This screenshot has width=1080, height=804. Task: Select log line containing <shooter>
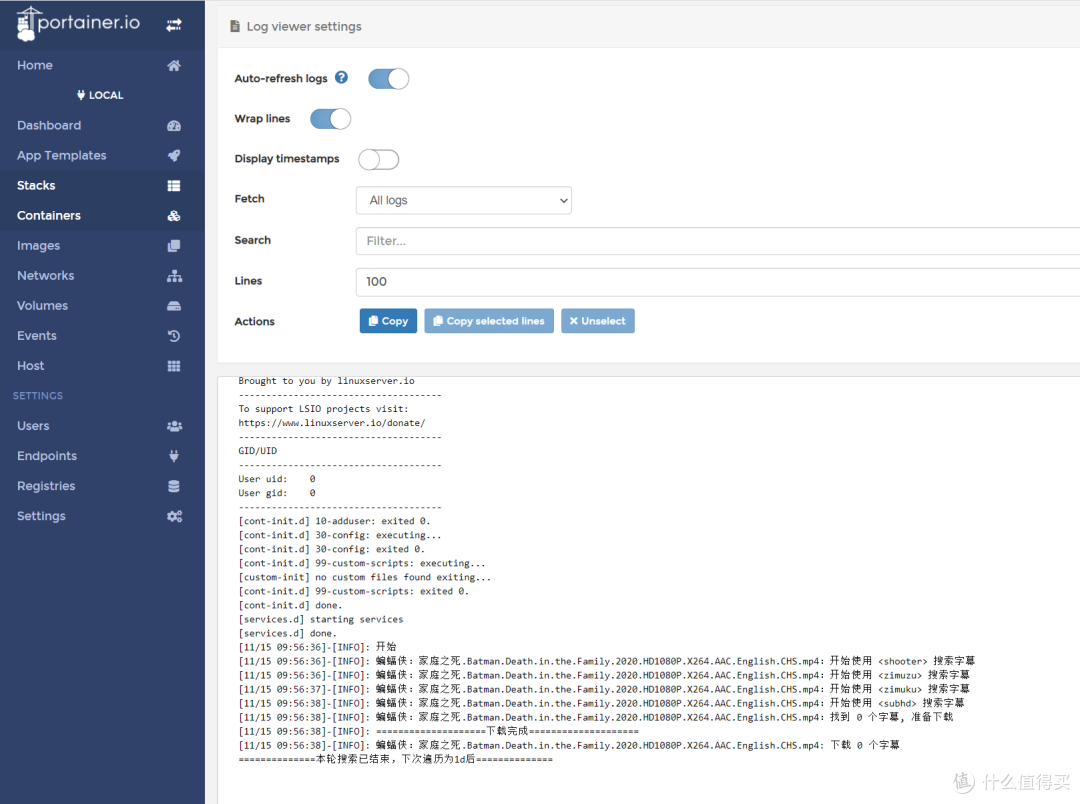coord(607,661)
